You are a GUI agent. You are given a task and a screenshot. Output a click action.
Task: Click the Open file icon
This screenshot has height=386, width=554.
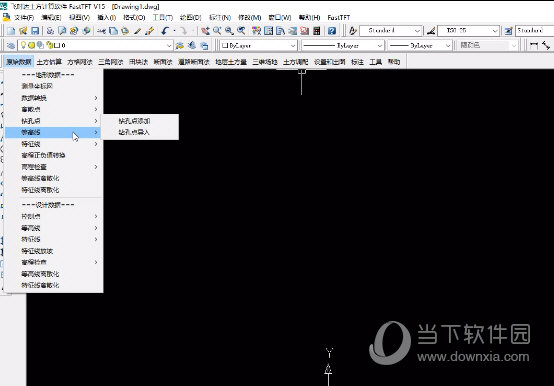pos(23,31)
